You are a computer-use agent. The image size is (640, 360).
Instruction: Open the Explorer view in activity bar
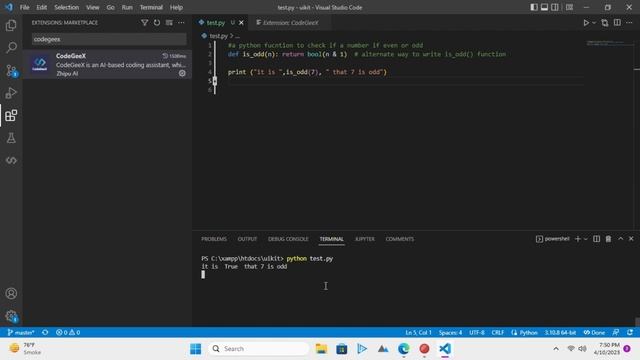pyautogui.click(x=11, y=25)
